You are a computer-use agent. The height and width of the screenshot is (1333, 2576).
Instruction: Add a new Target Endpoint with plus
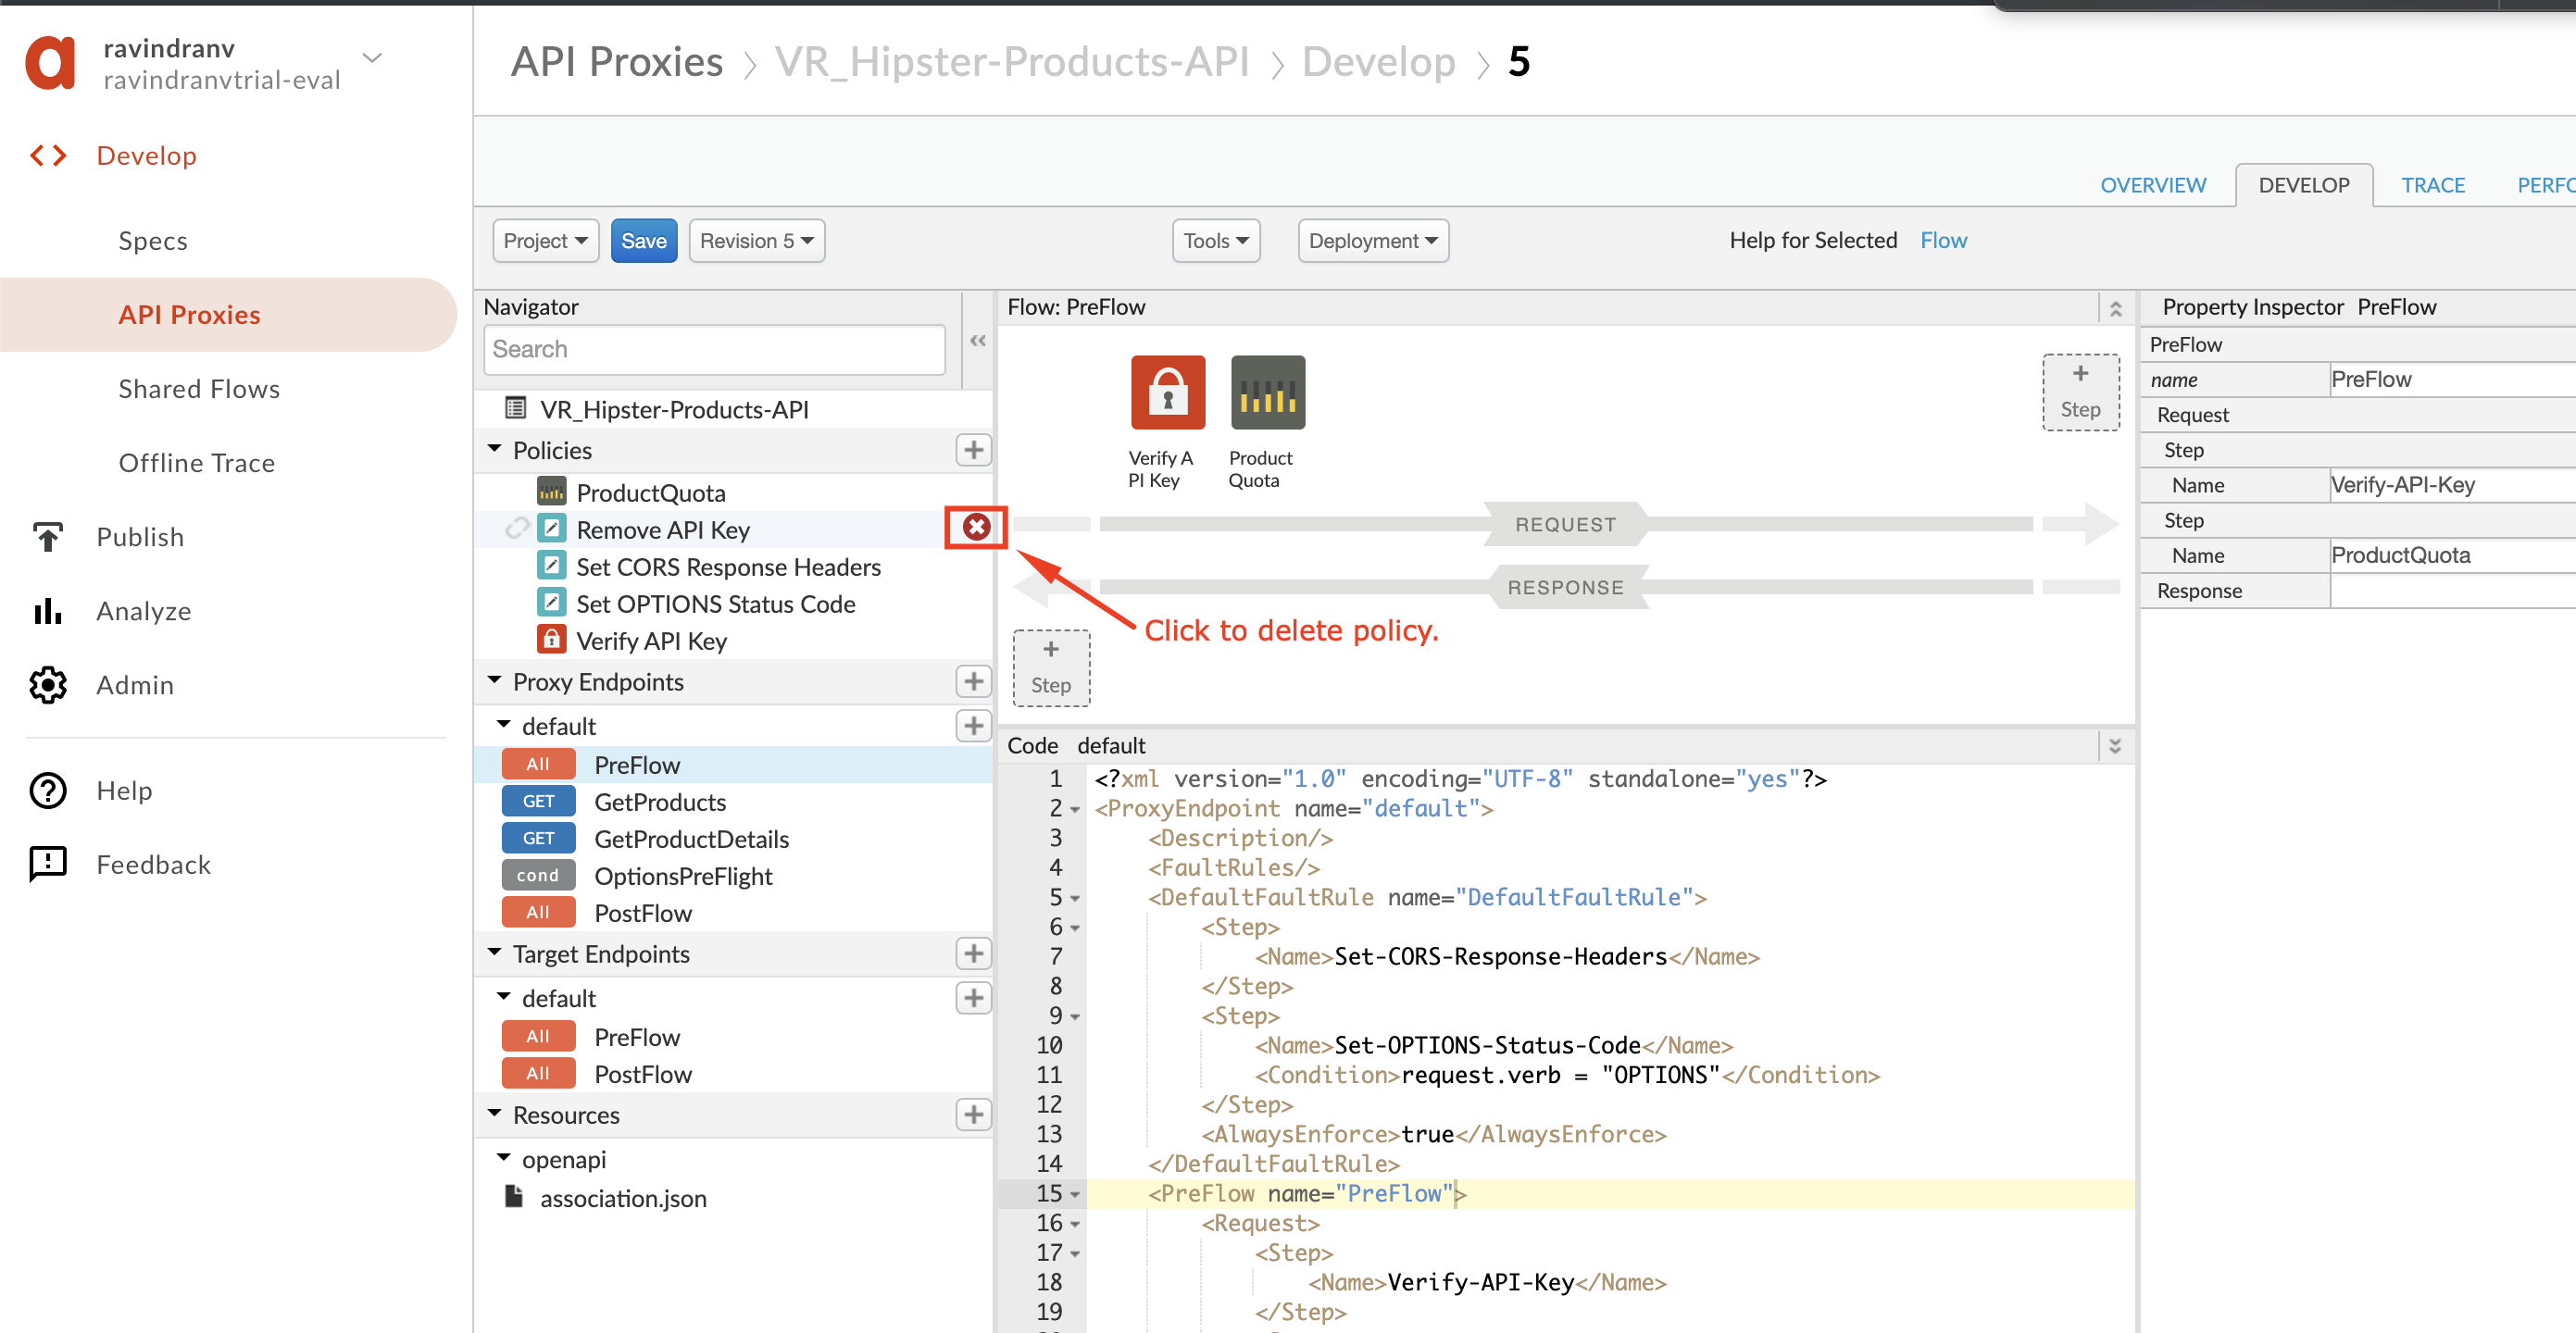tap(973, 954)
